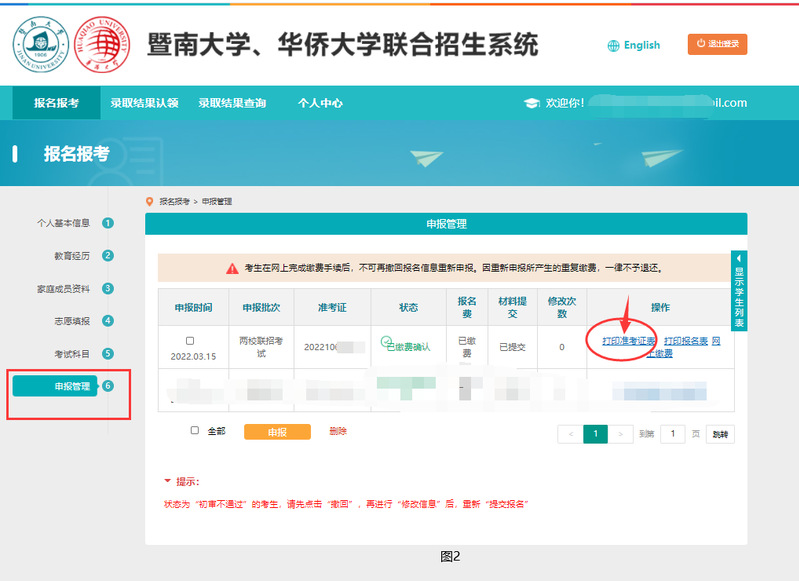This screenshot has height=581, width=799.
Task: Go to the next page arrow
Action: pos(620,434)
